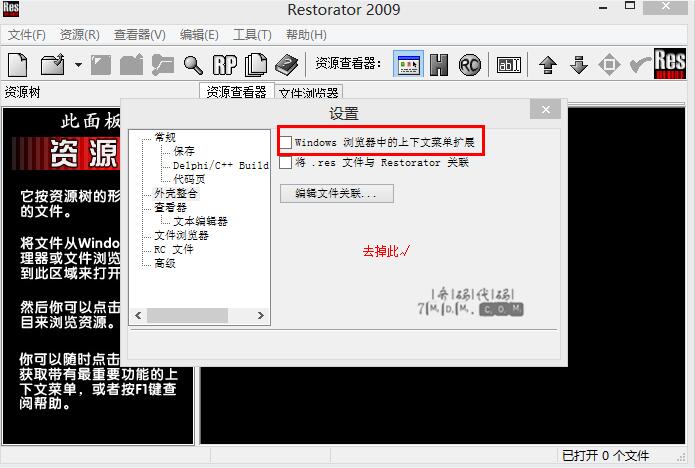Minimize the Restorator 2009 window
Screen dimensions: 695x468
(603, 7)
